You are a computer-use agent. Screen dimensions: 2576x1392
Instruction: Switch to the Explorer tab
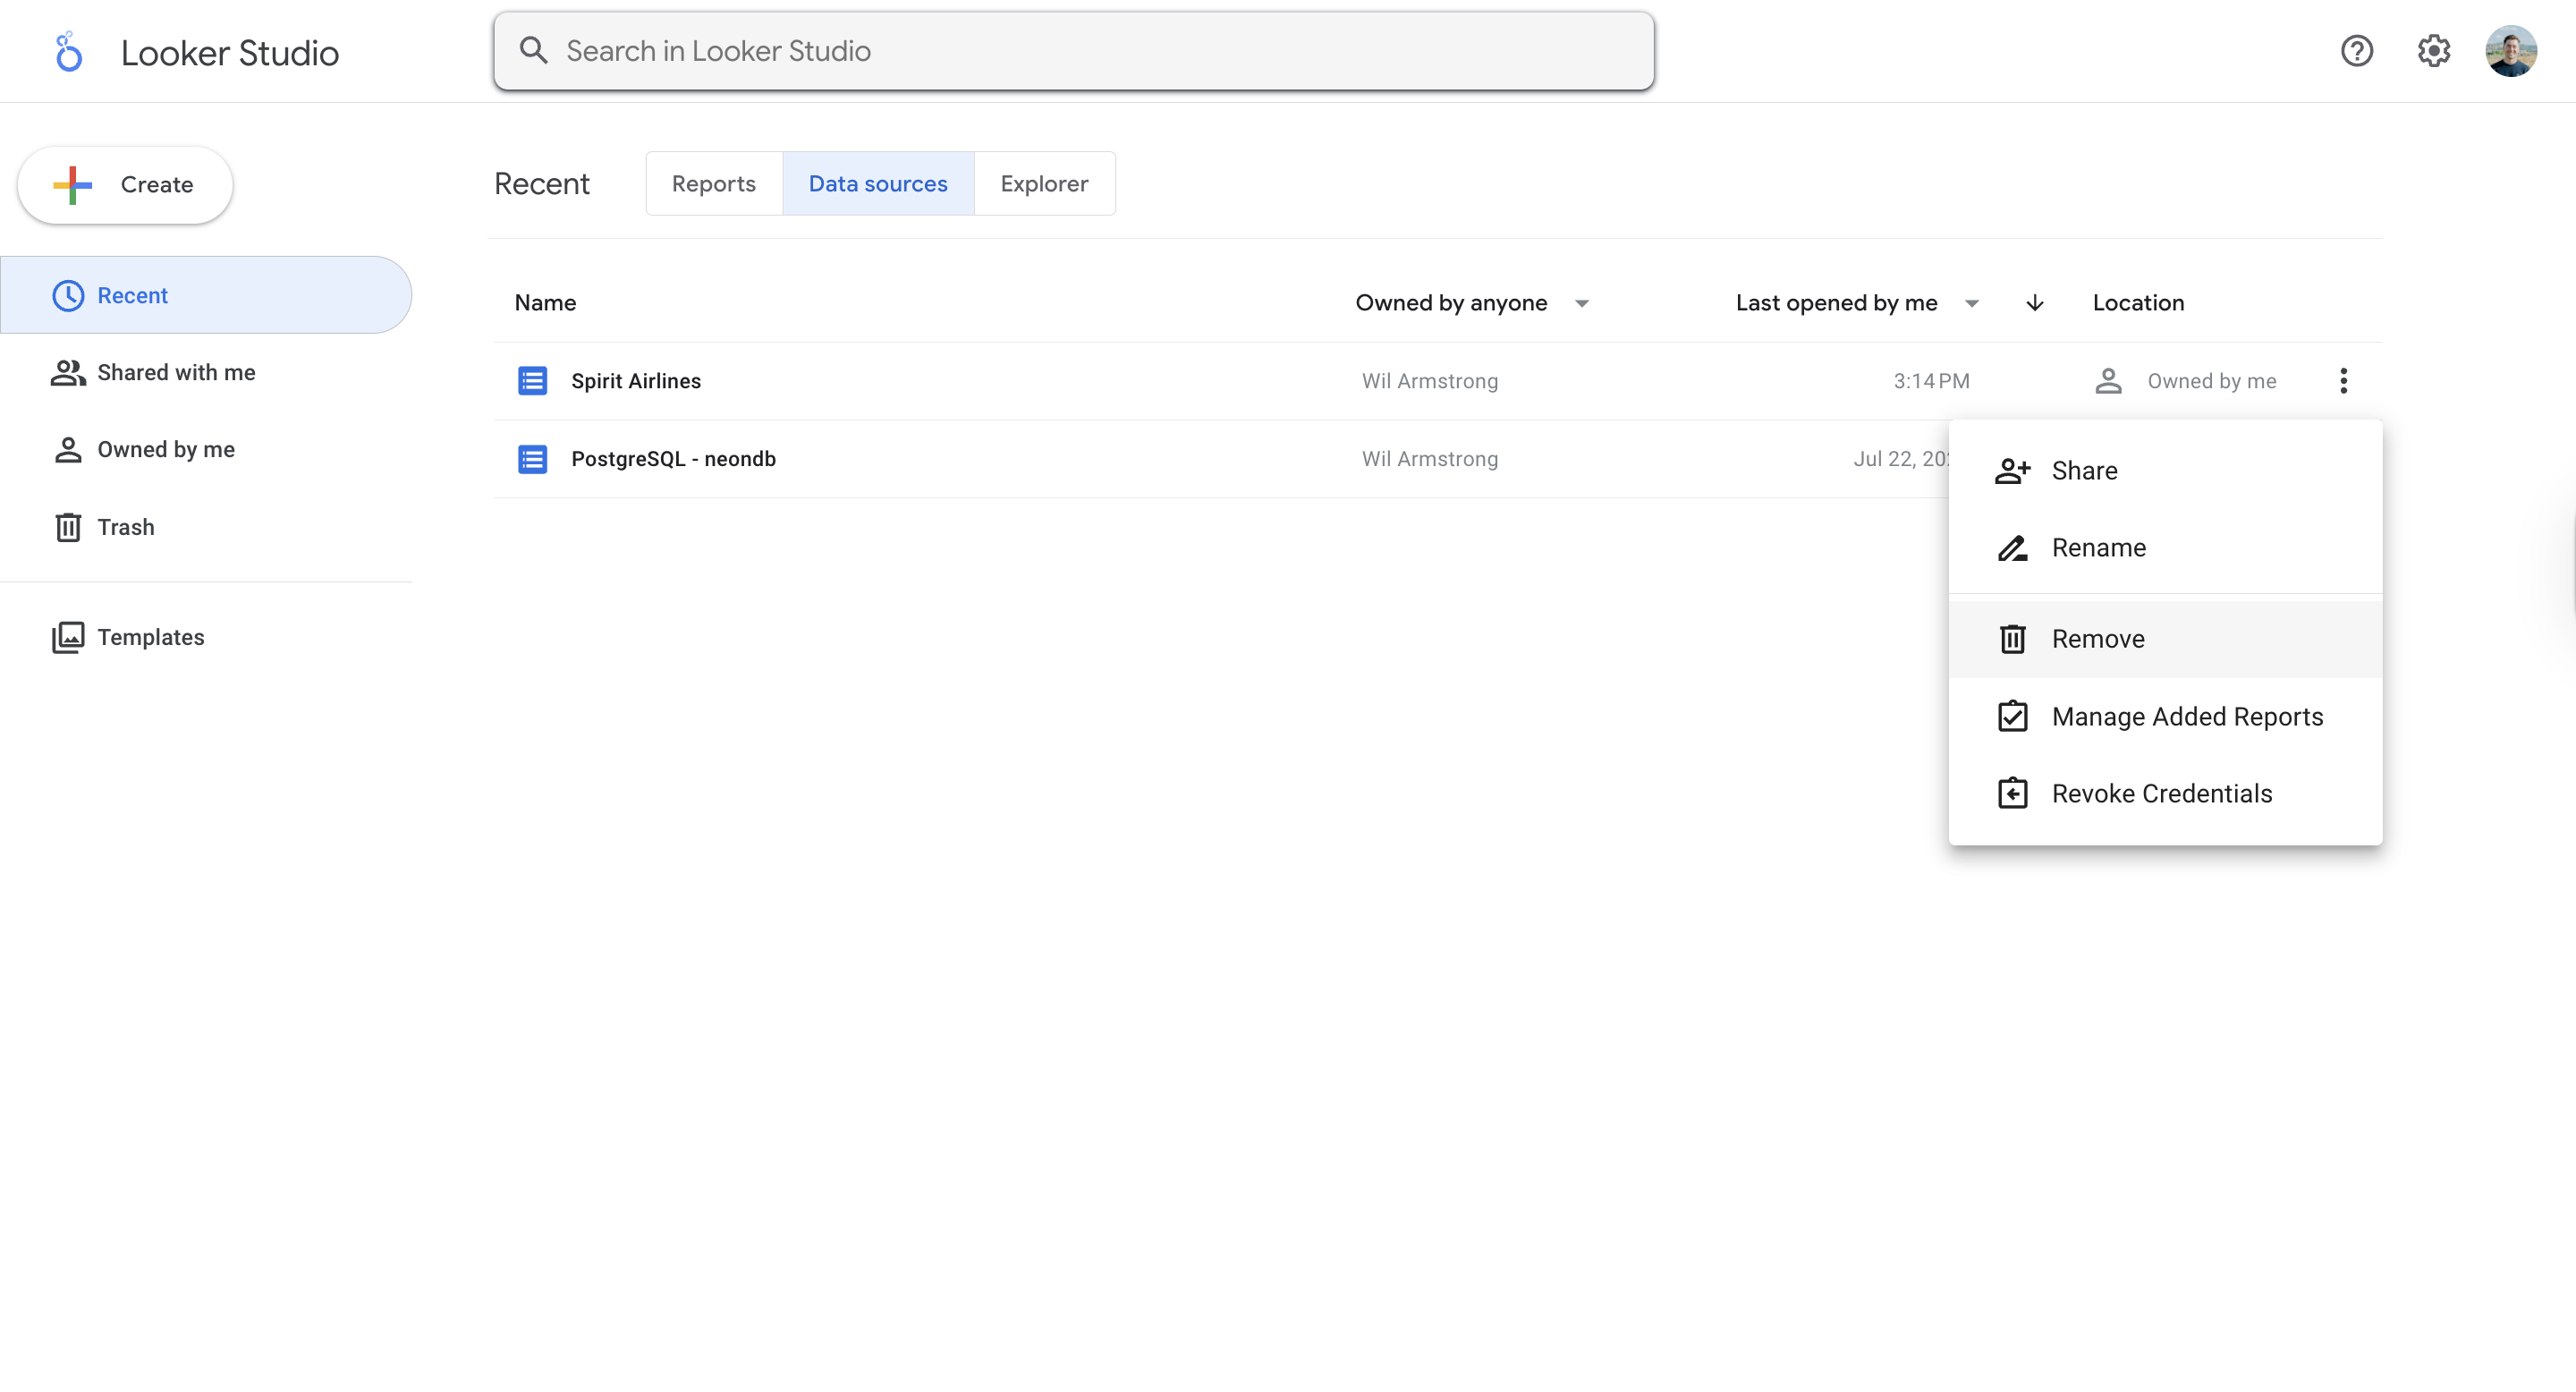pyautogui.click(x=1043, y=184)
